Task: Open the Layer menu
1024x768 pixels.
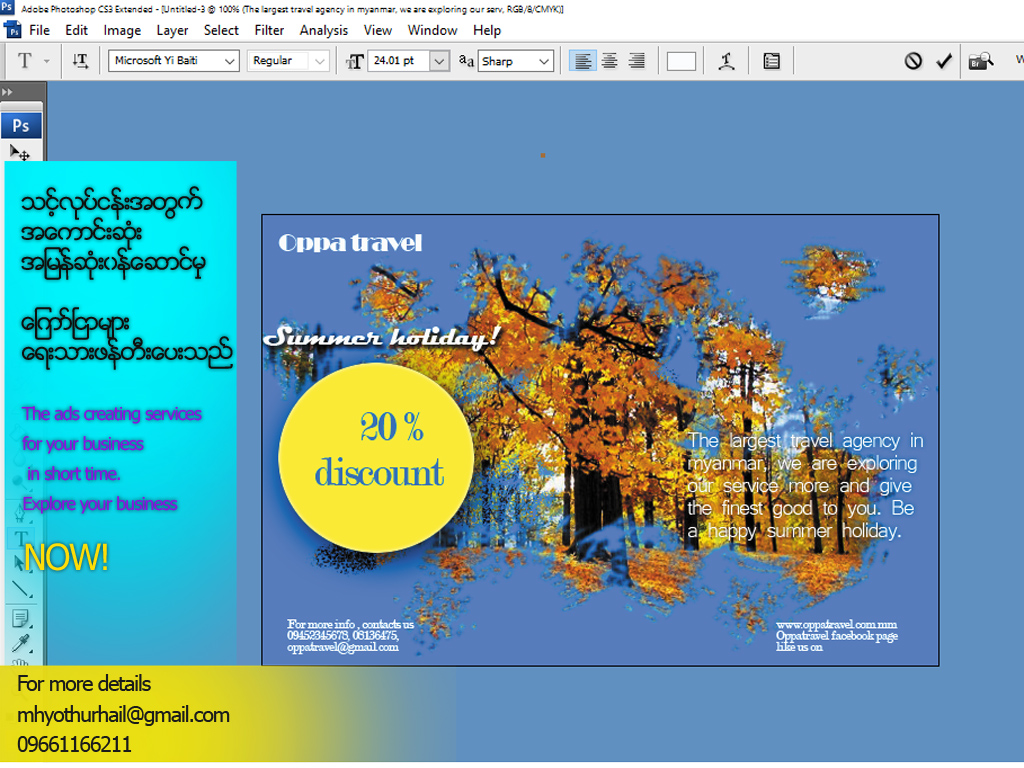Action: click(x=172, y=30)
